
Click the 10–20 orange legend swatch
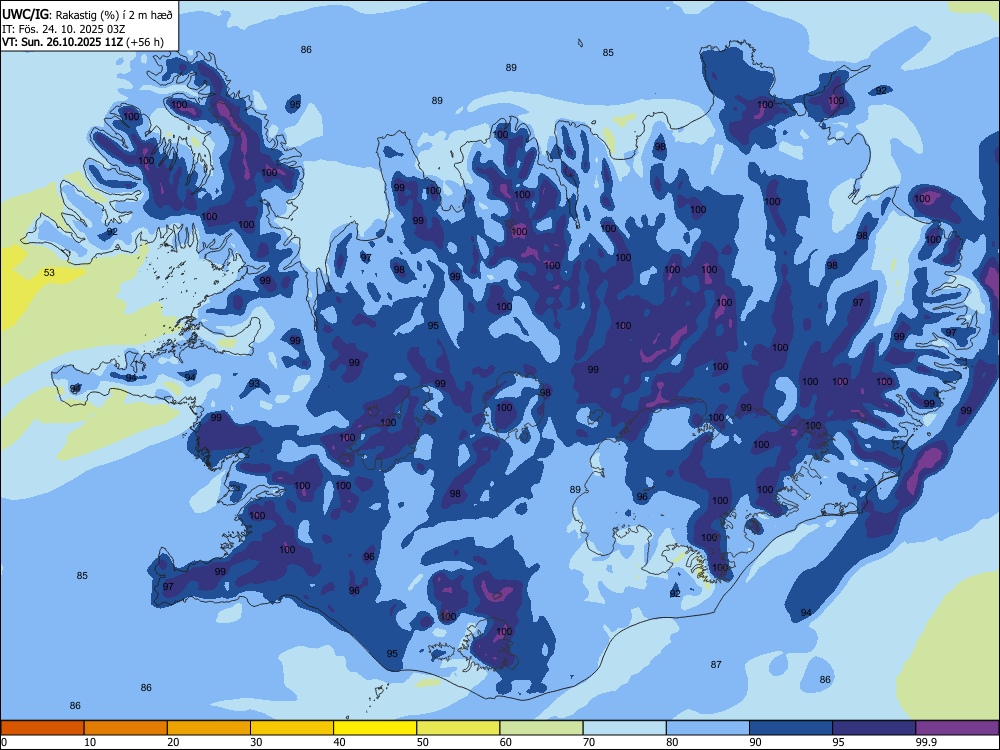[126, 728]
